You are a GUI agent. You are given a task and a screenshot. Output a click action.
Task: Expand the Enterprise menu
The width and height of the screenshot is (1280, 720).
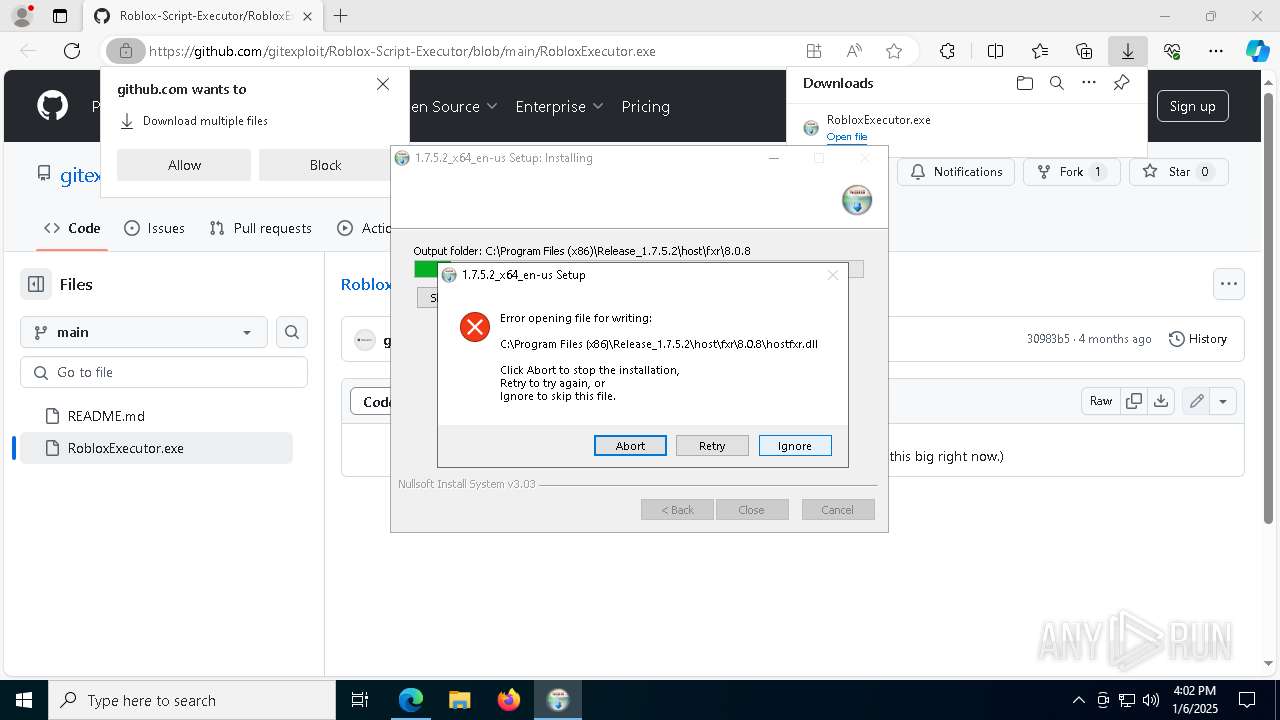coord(559,106)
